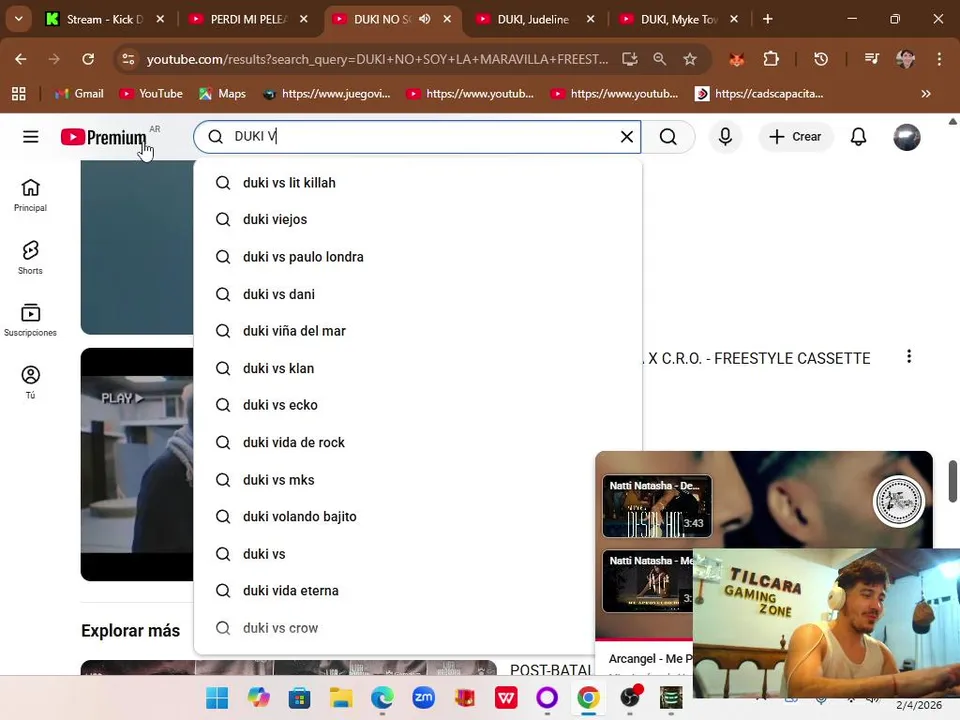The height and width of the screenshot is (720, 960).
Task: Click the YouTube Premium logo
Action: click(x=103, y=137)
